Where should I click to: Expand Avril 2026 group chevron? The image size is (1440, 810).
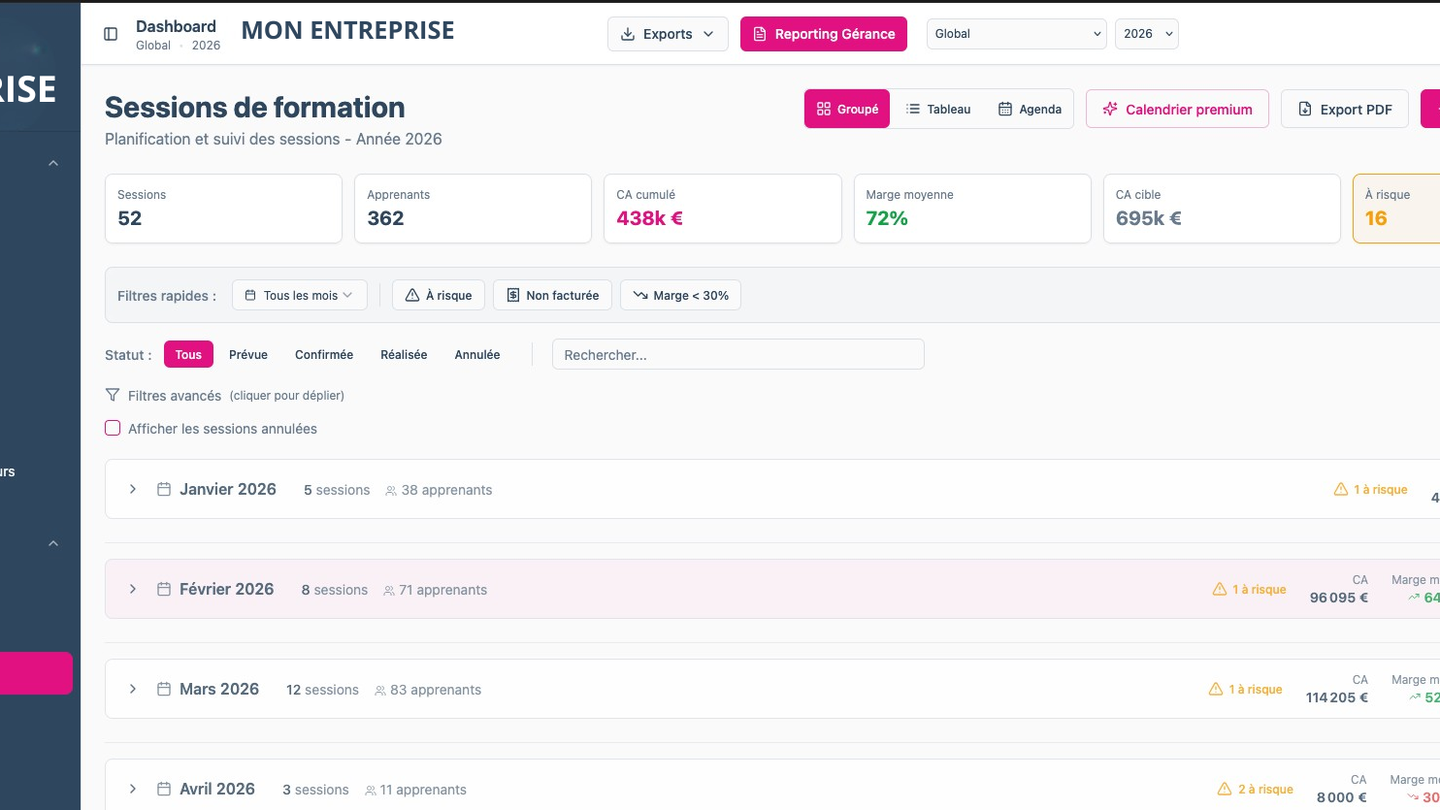tap(132, 789)
